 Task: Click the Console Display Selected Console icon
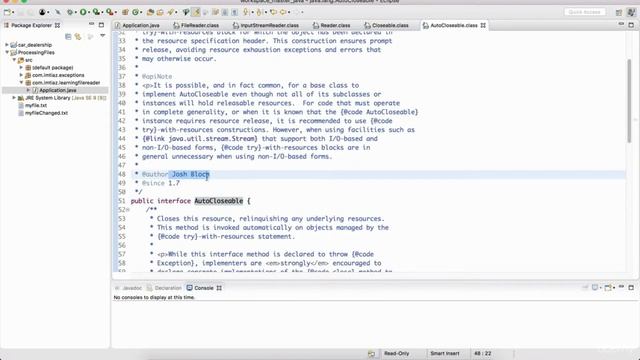pos(595,288)
